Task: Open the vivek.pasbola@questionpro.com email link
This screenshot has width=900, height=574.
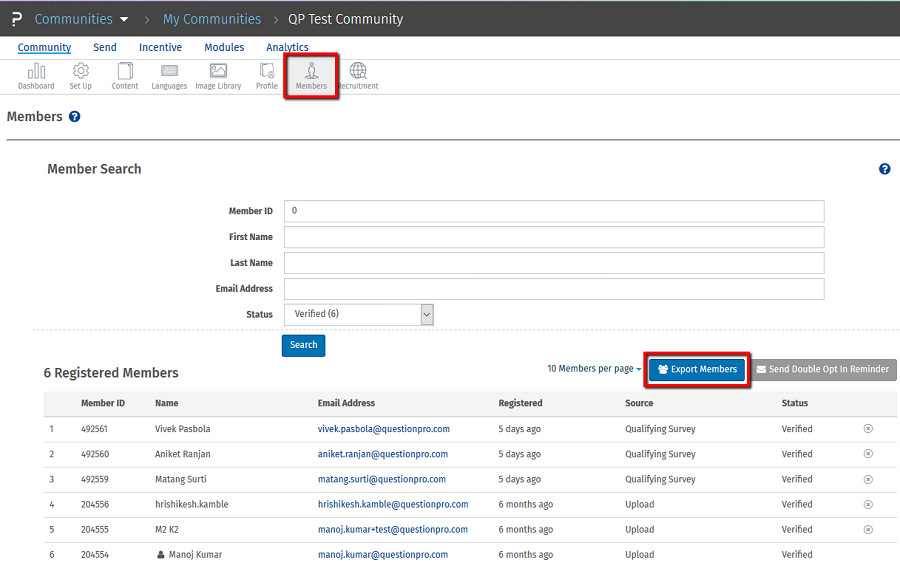Action: [x=383, y=429]
